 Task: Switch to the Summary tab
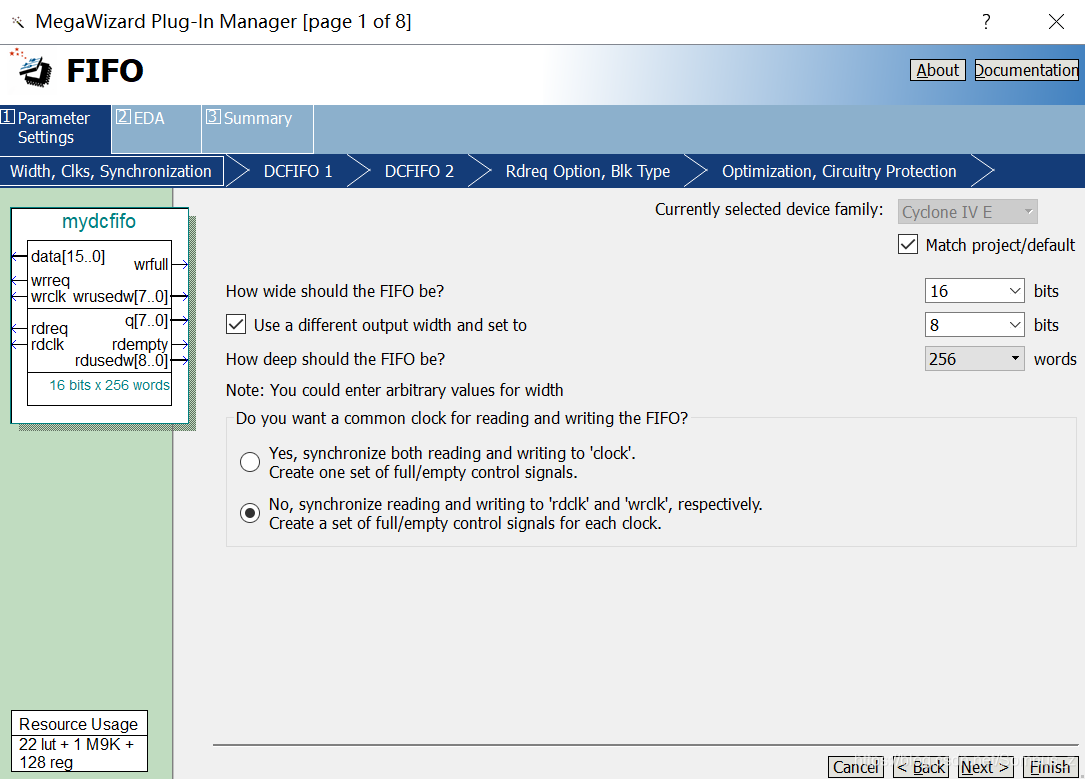(x=257, y=128)
